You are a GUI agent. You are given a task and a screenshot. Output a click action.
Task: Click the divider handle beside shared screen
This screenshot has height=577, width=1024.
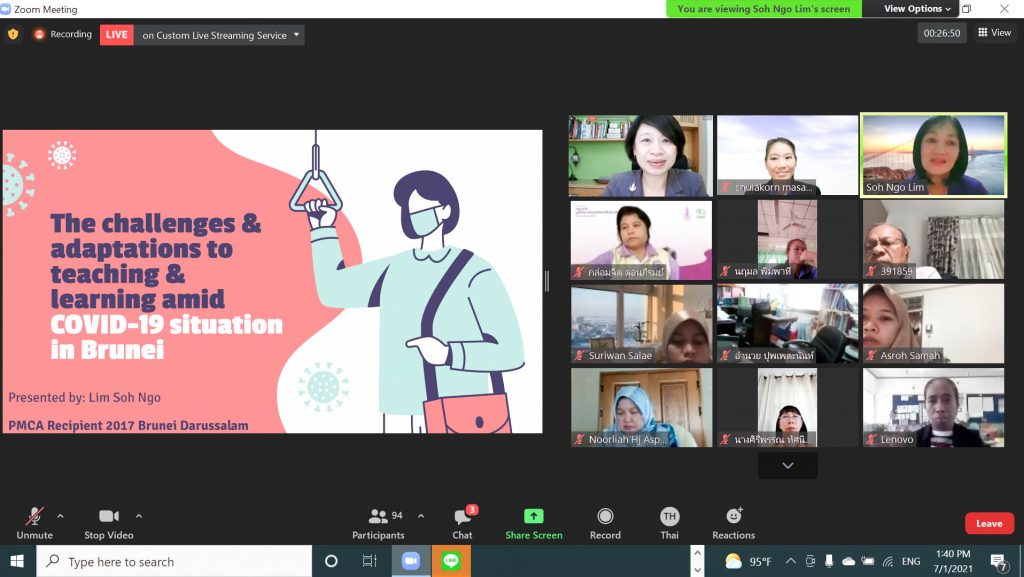(x=547, y=281)
